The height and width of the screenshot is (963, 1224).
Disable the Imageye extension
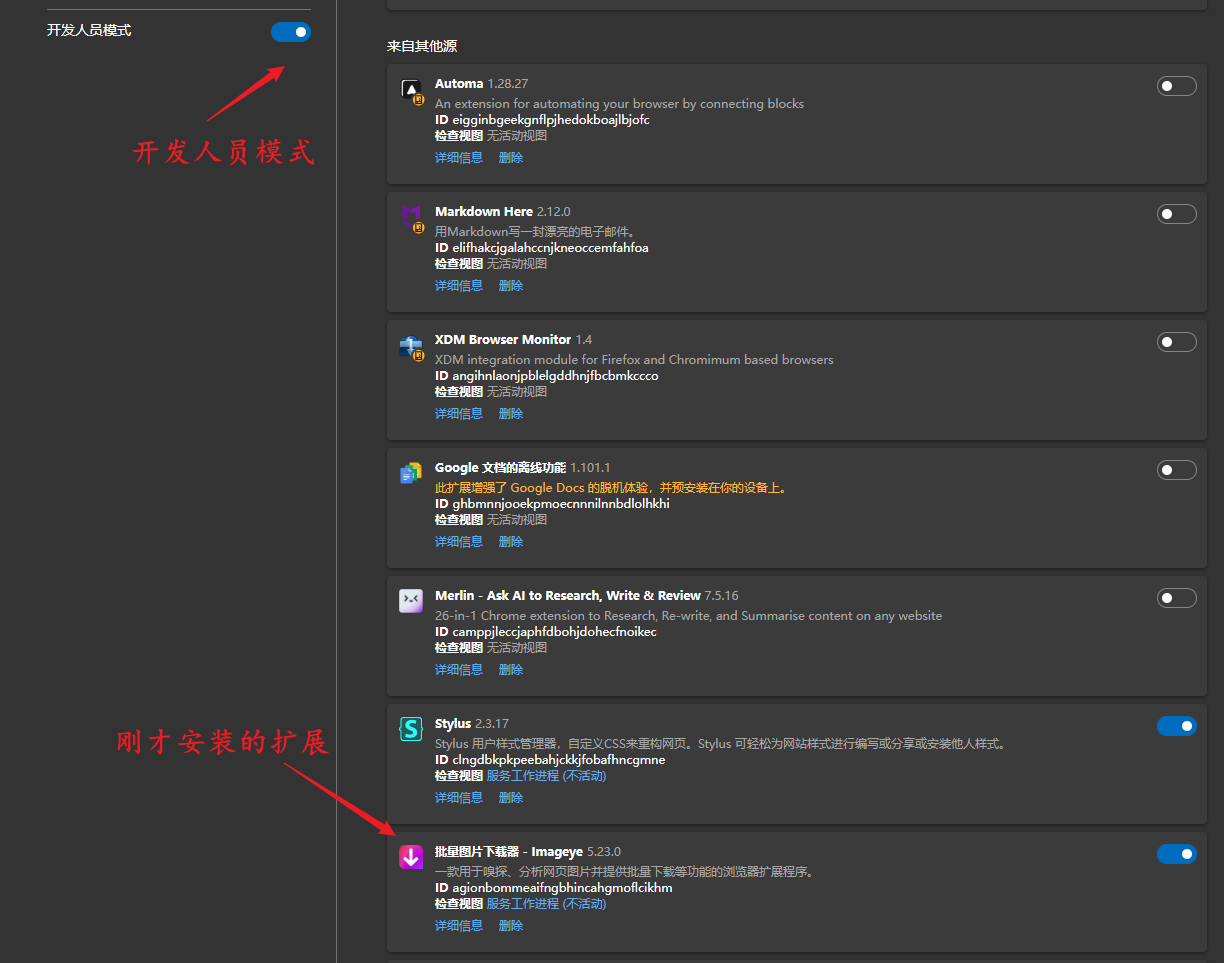[1177, 854]
